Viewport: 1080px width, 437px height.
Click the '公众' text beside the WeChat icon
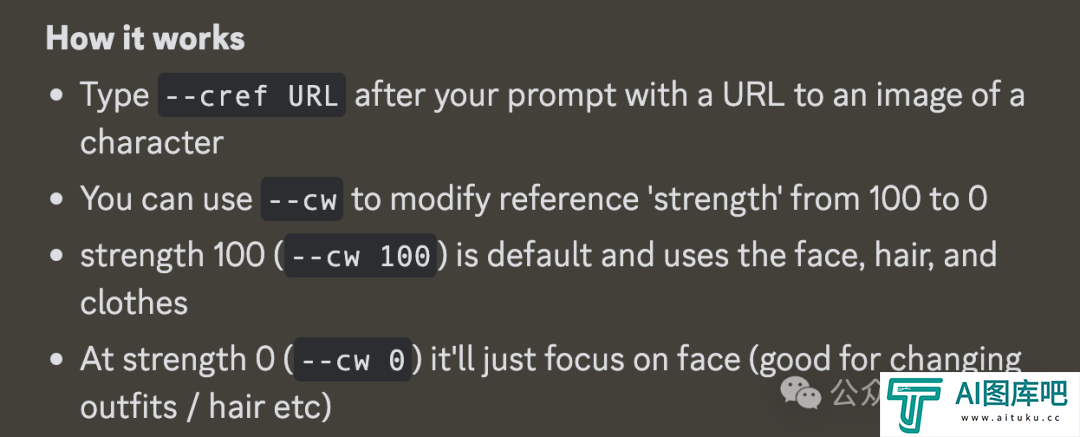point(855,393)
